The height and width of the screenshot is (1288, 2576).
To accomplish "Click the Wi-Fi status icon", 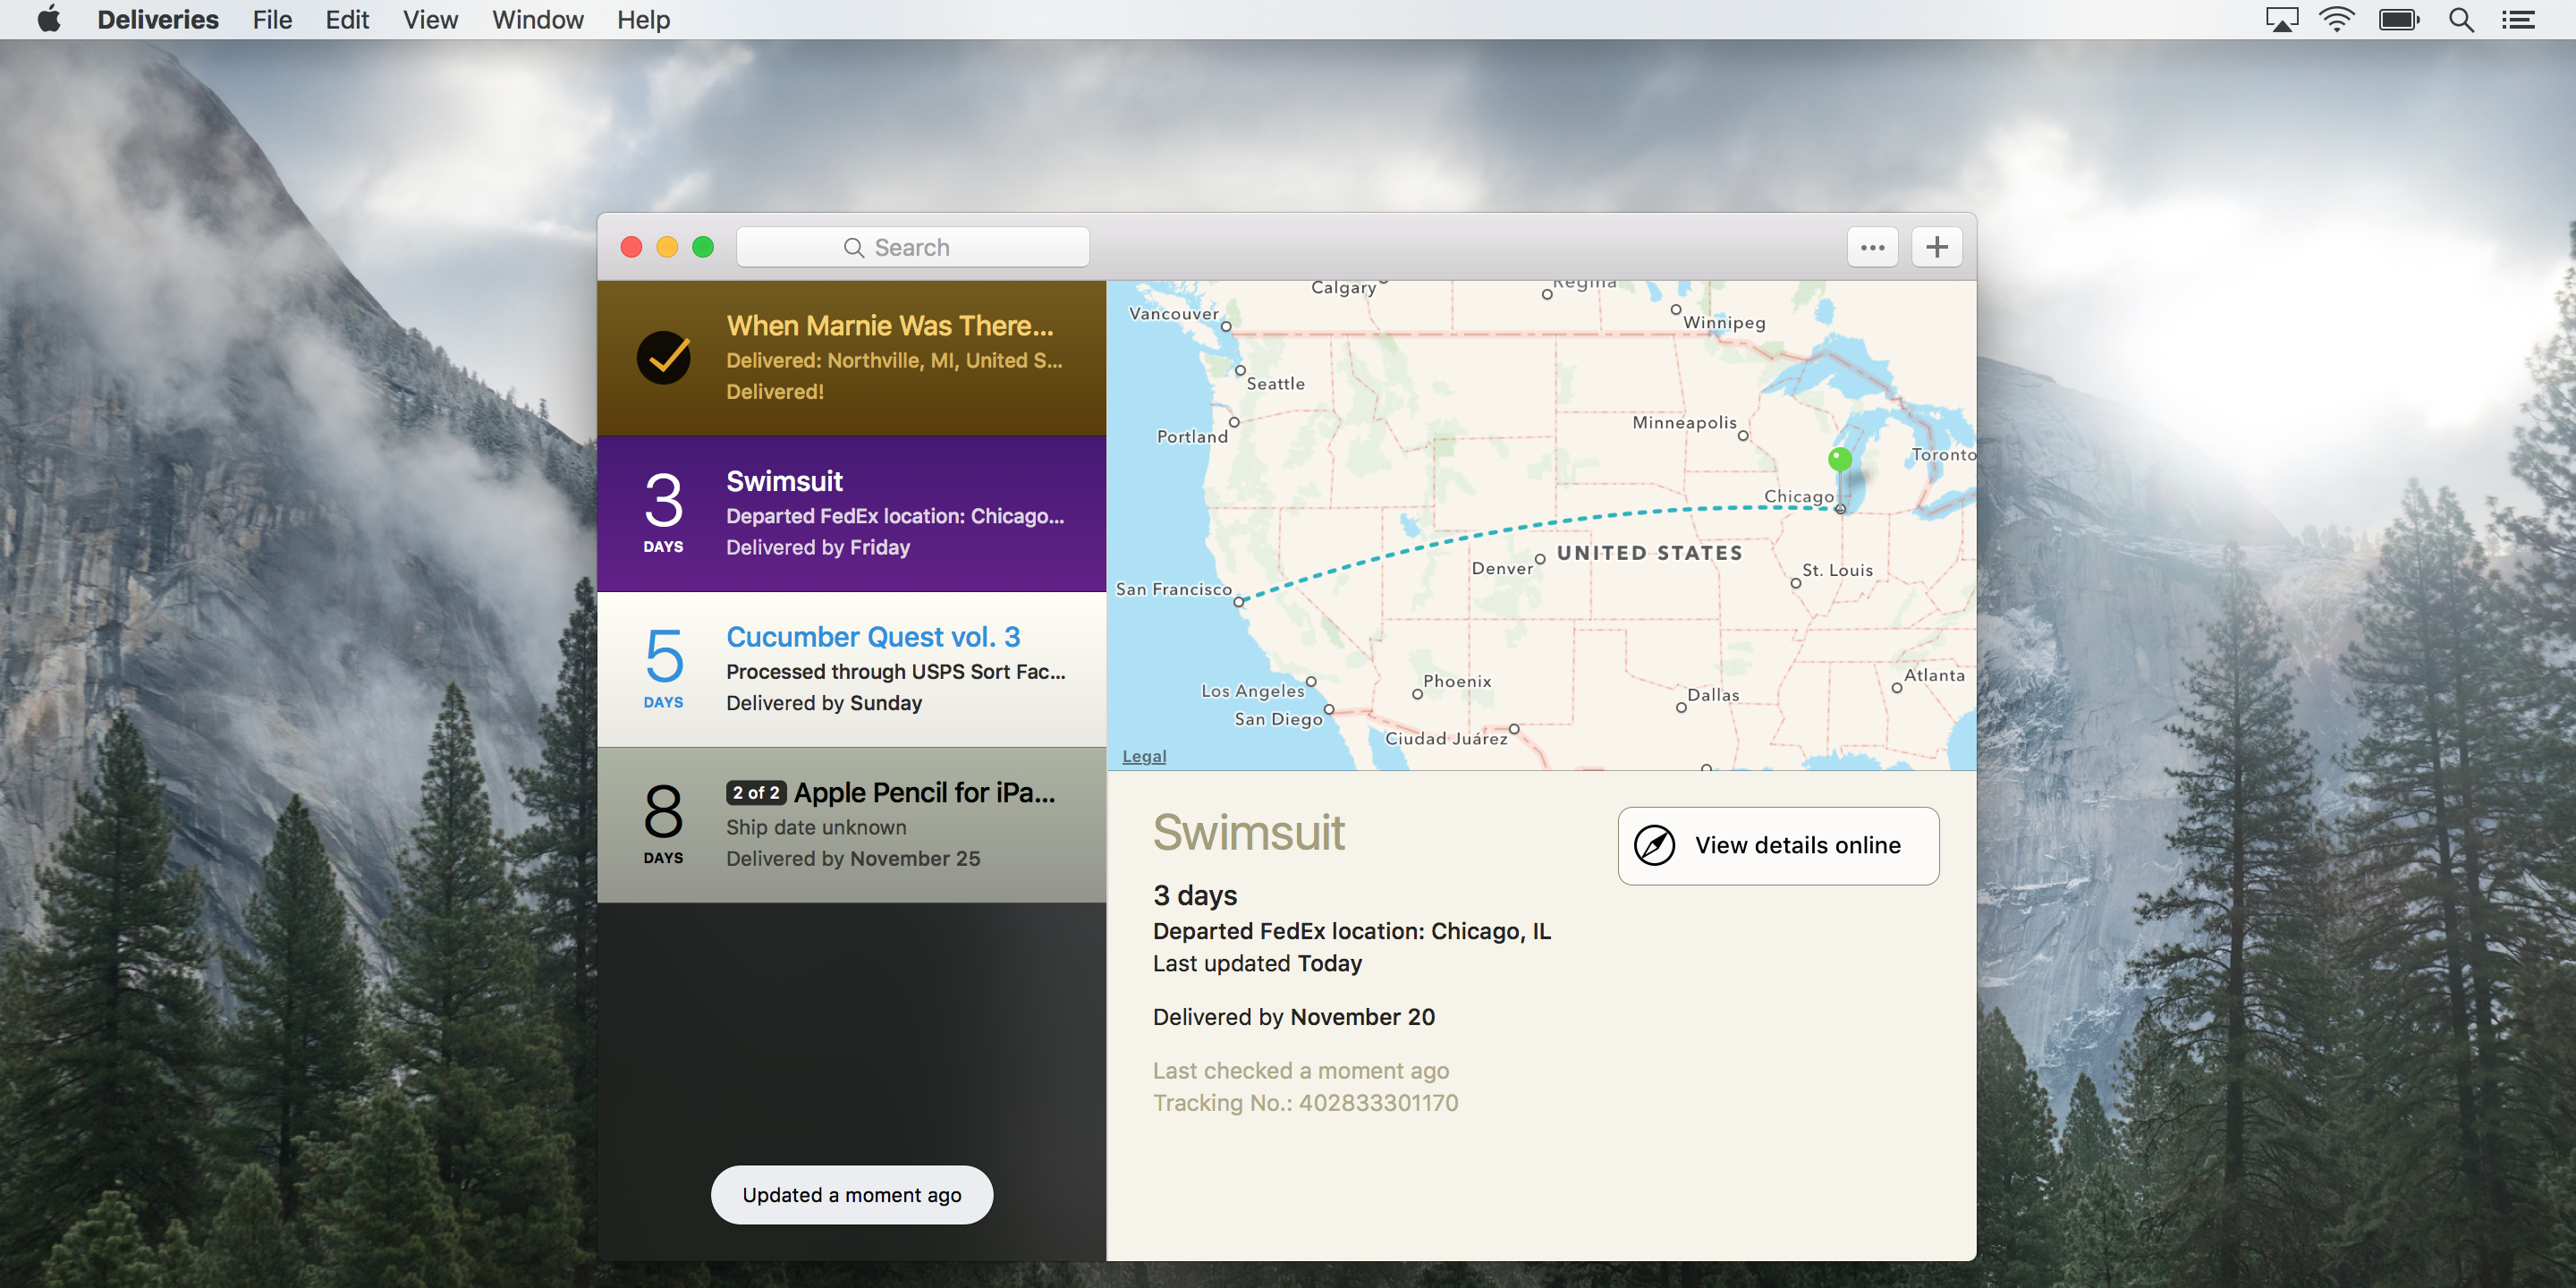I will tap(2337, 19).
